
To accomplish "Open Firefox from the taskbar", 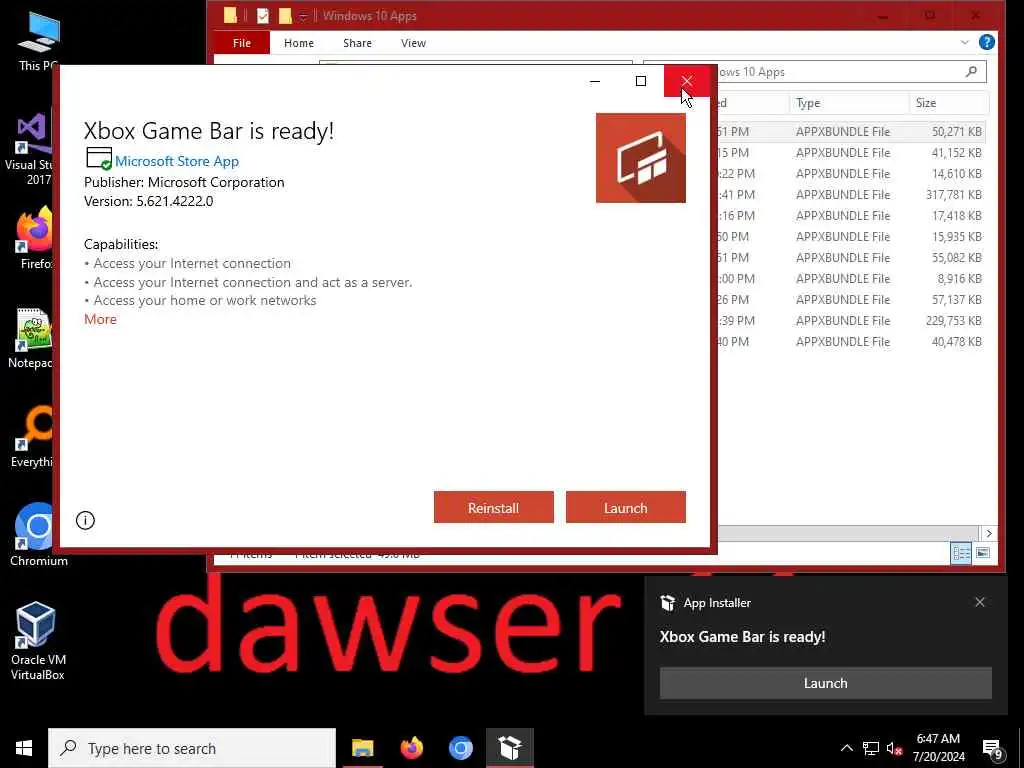I will 411,748.
